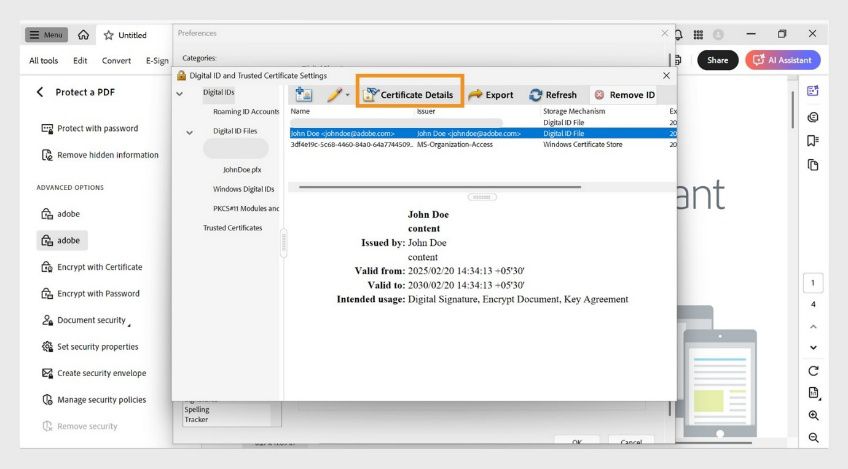The width and height of the screenshot is (848, 469).
Task: Click the splitter handle below ID list
Action: tap(481, 197)
